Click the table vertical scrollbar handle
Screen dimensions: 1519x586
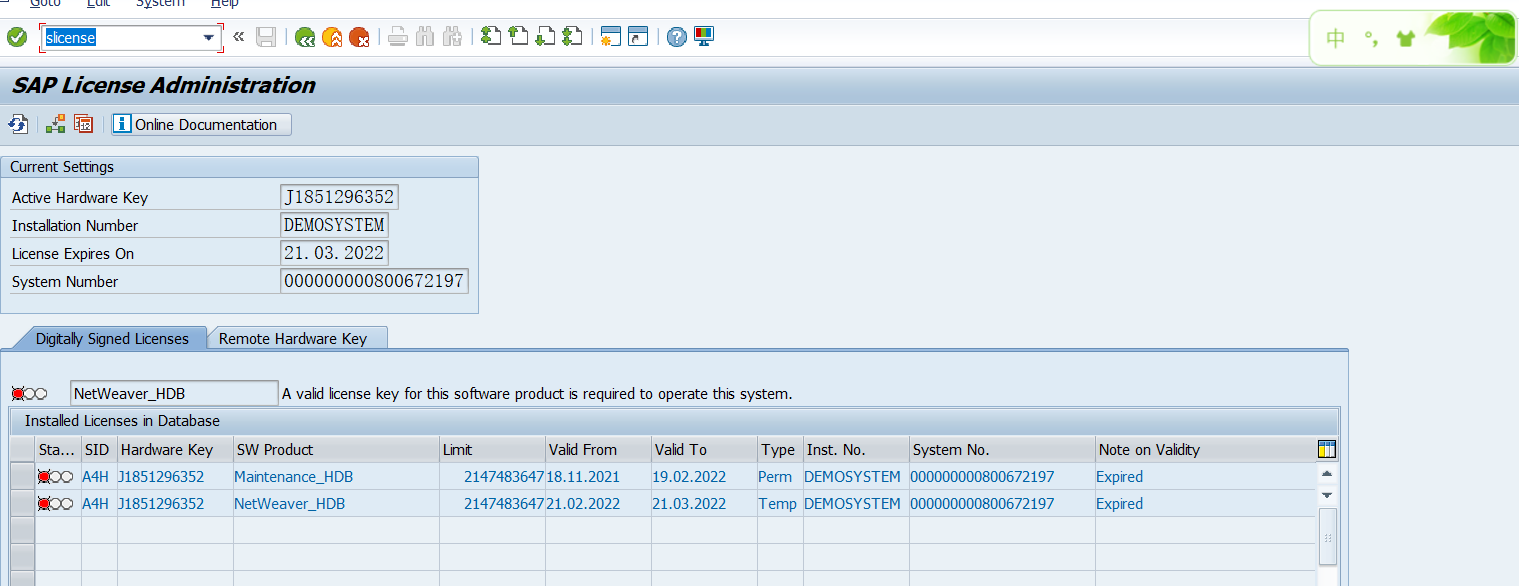(1327, 537)
